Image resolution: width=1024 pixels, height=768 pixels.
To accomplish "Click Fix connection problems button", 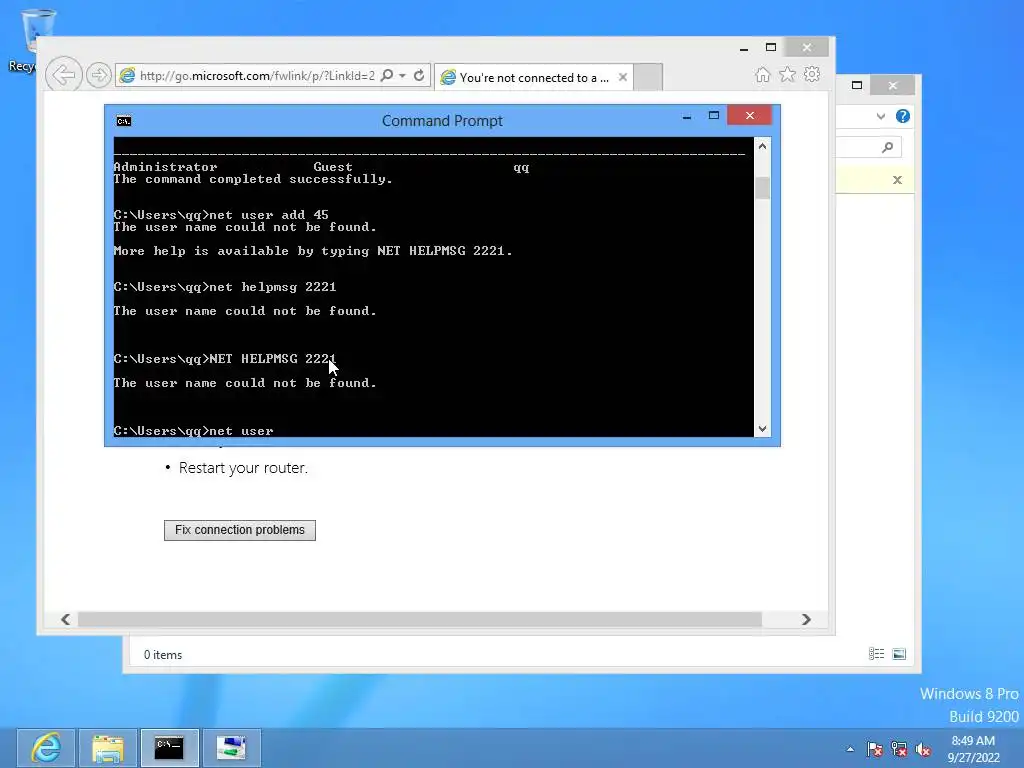I will pos(240,530).
